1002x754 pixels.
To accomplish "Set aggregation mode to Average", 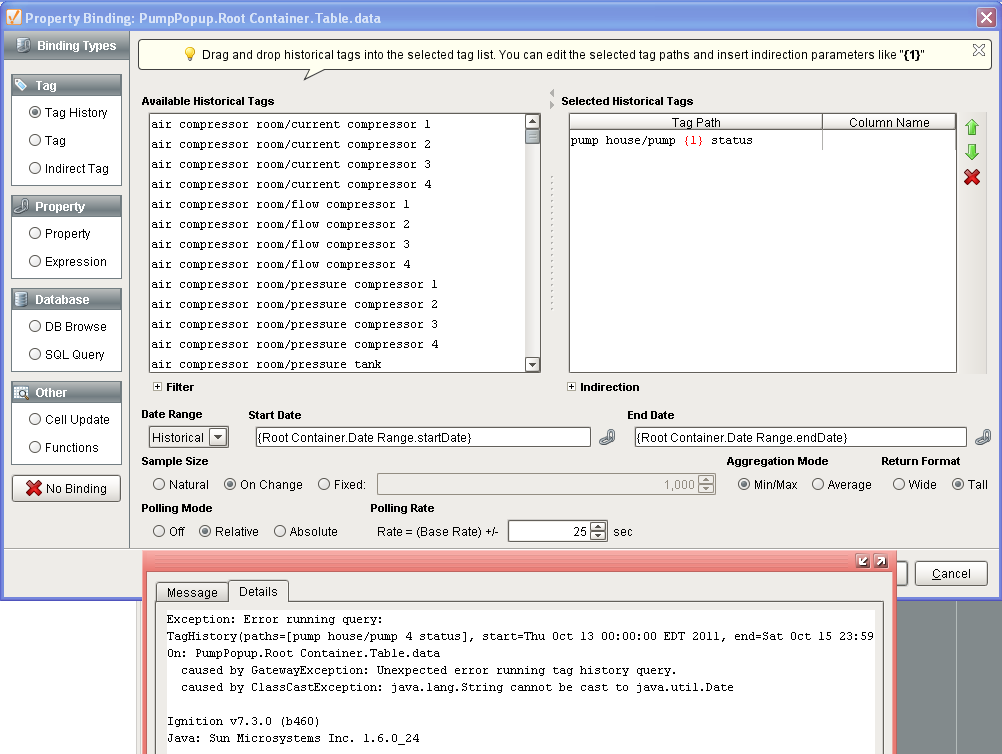I will (x=842, y=484).
